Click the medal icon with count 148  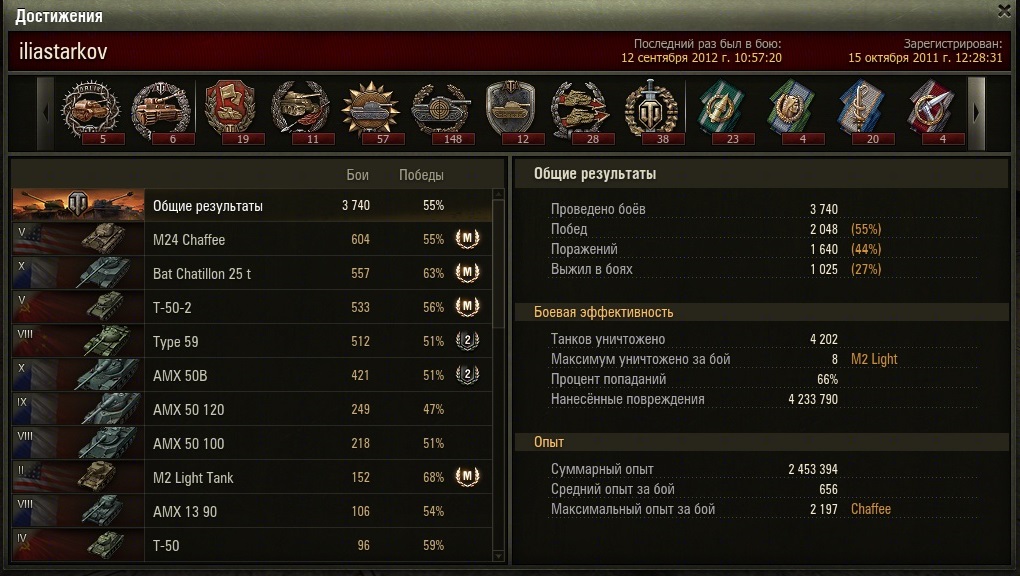pyautogui.click(x=440, y=112)
